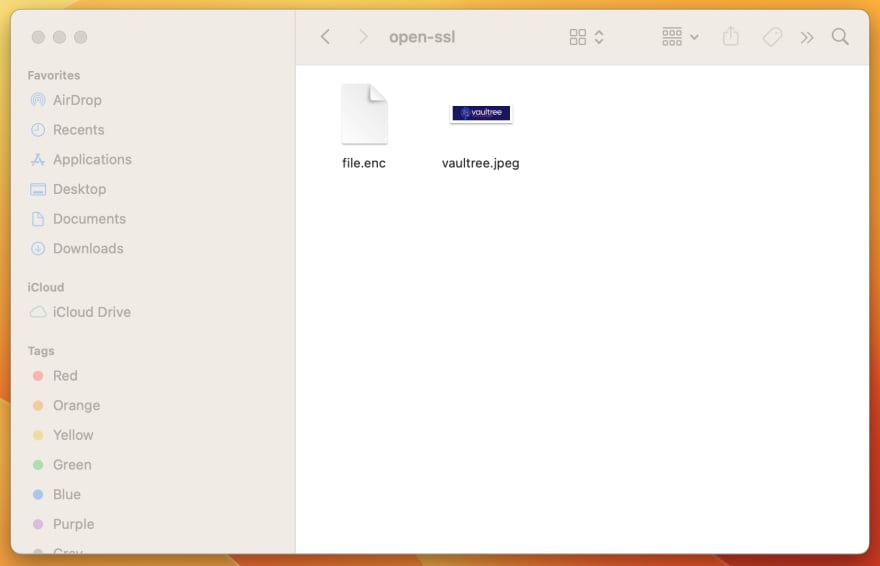Filter by the Orange tag
This screenshot has width=880, height=566.
pyautogui.click(x=76, y=406)
